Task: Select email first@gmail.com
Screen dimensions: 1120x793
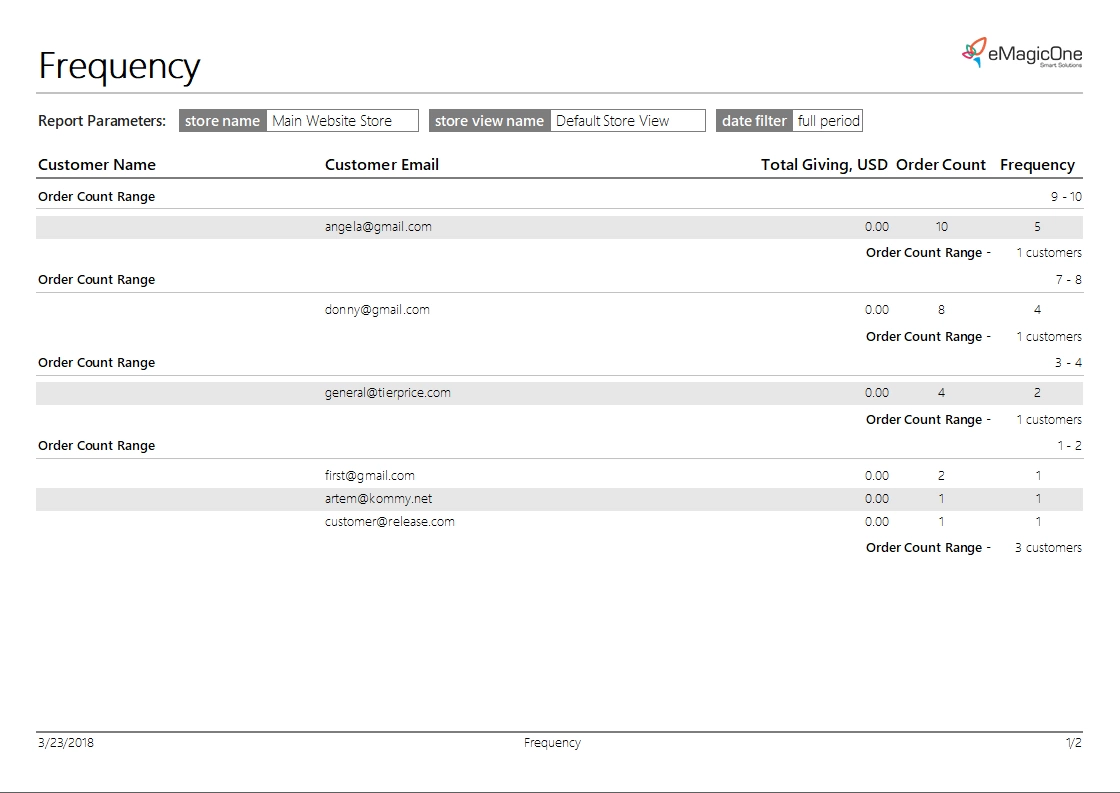Action: 369,475
